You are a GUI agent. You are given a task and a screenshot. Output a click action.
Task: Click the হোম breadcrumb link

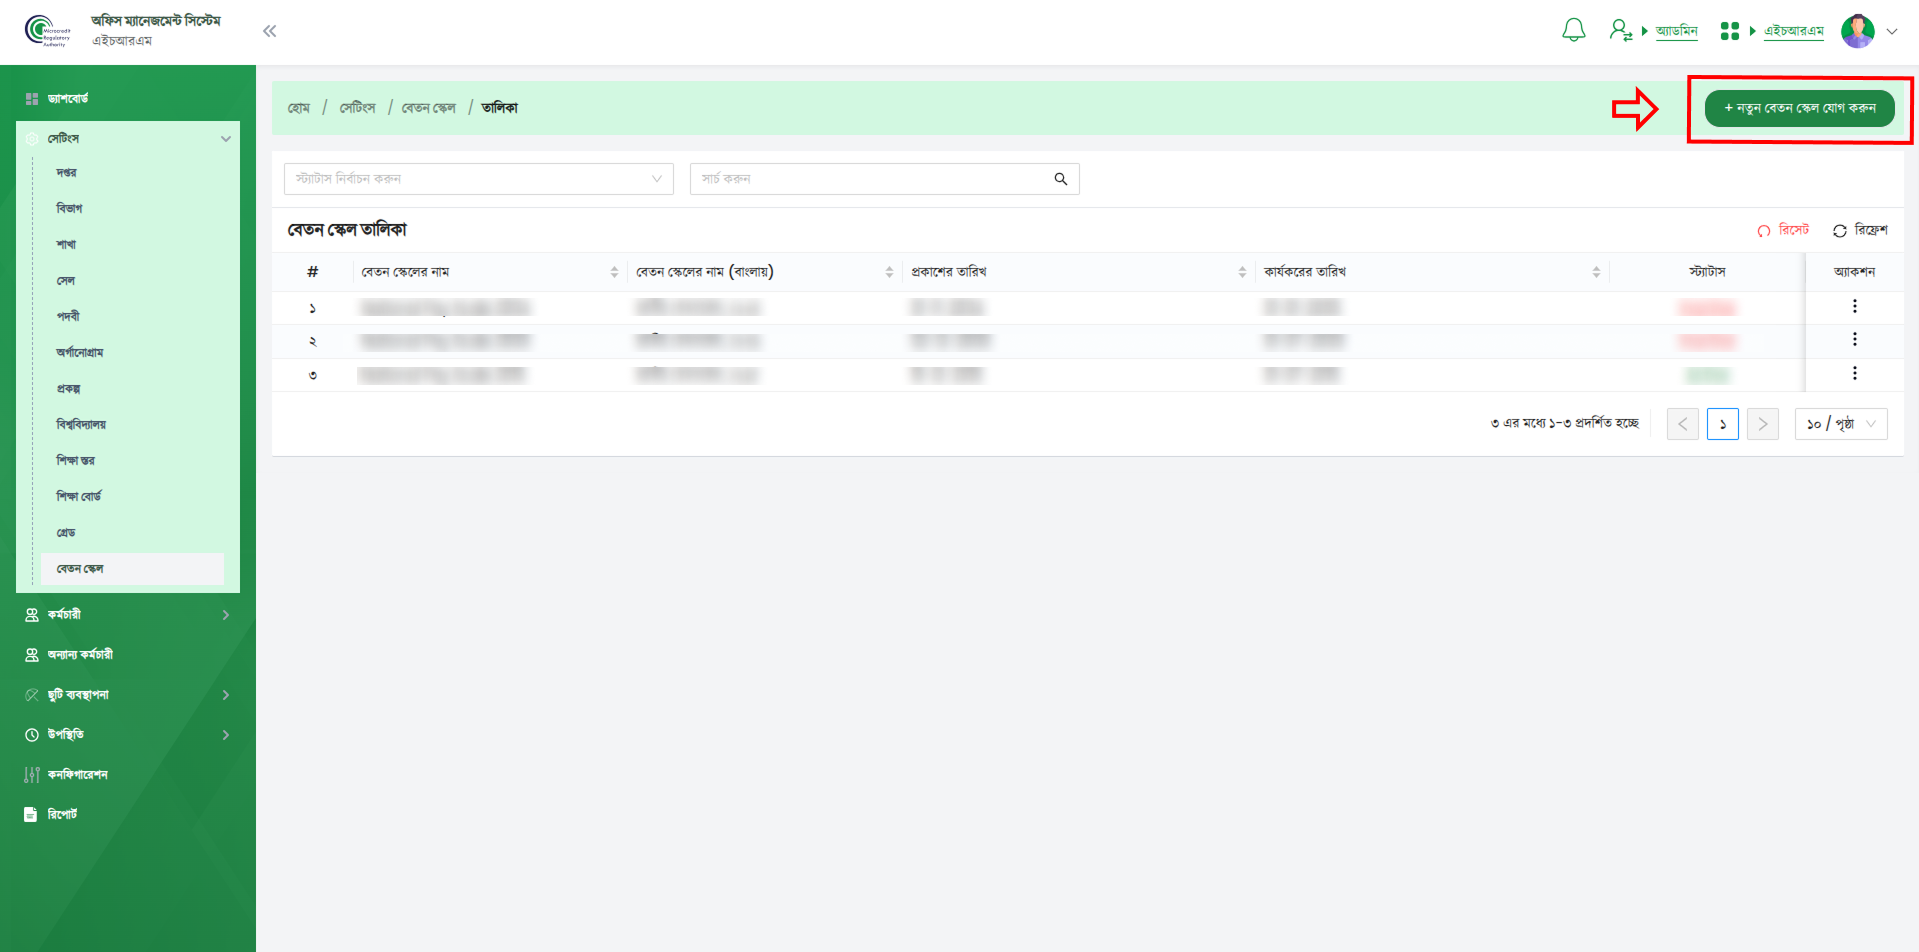[299, 108]
